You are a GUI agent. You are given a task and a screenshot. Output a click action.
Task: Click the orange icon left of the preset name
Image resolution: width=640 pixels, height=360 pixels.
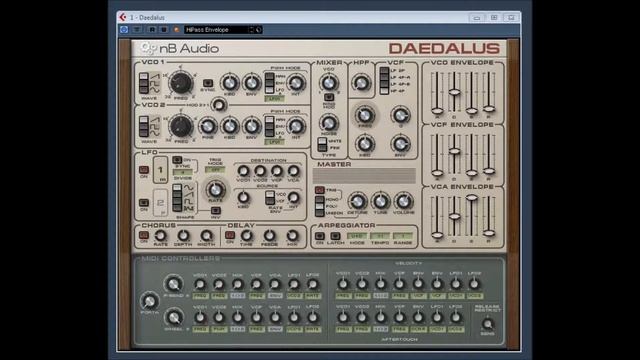click(176, 30)
